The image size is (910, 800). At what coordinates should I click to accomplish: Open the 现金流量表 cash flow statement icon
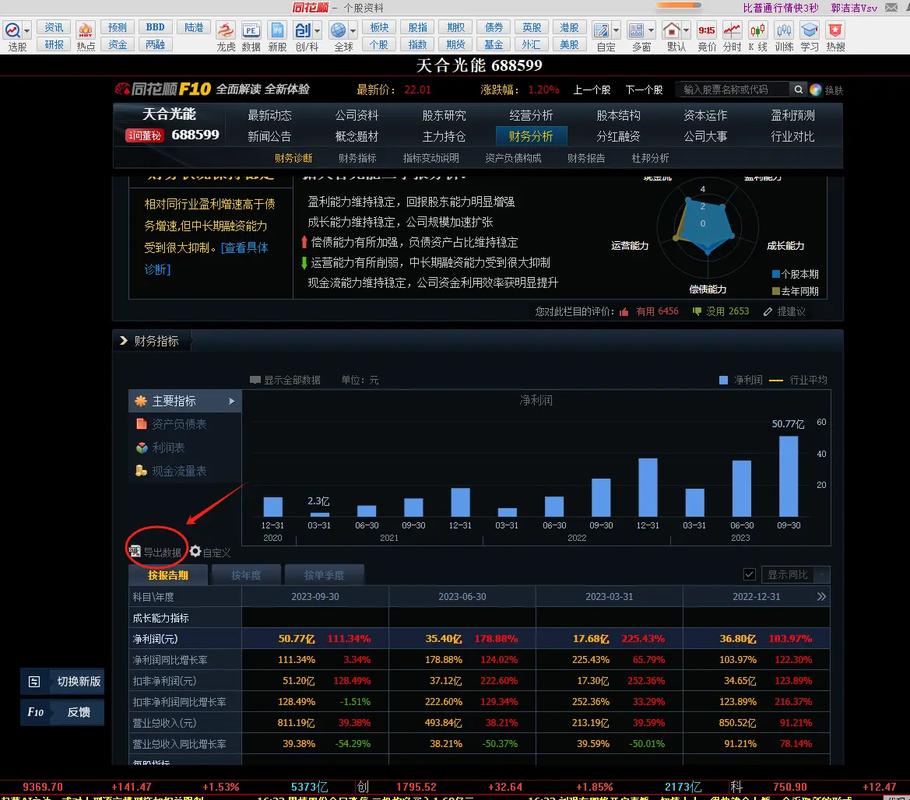[140, 471]
